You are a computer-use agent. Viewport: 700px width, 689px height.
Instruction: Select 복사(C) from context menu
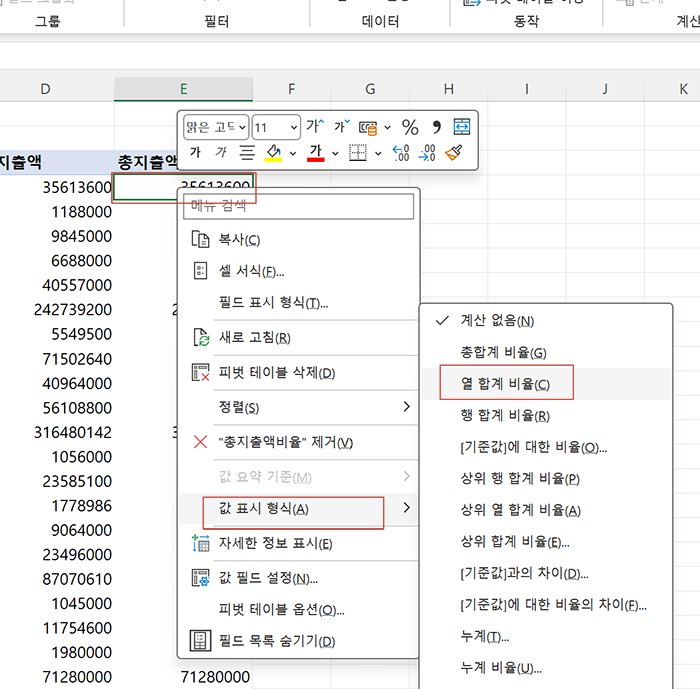pos(298,240)
